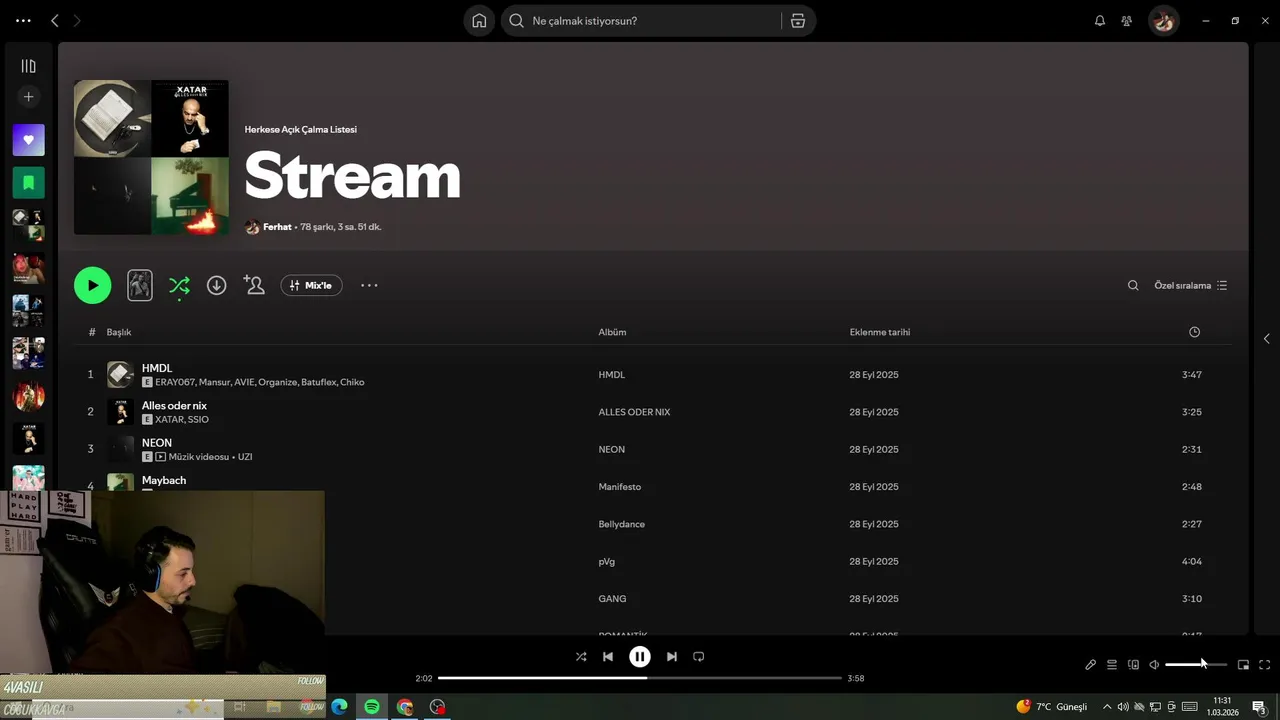Open Liked Songs heart tile in sidebar
The image size is (1280, 720).
28,140
